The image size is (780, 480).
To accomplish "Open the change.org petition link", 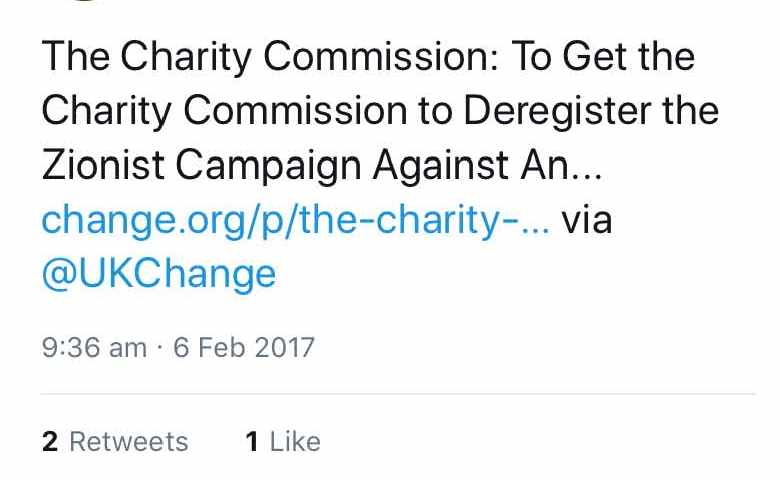I will [296, 220].
